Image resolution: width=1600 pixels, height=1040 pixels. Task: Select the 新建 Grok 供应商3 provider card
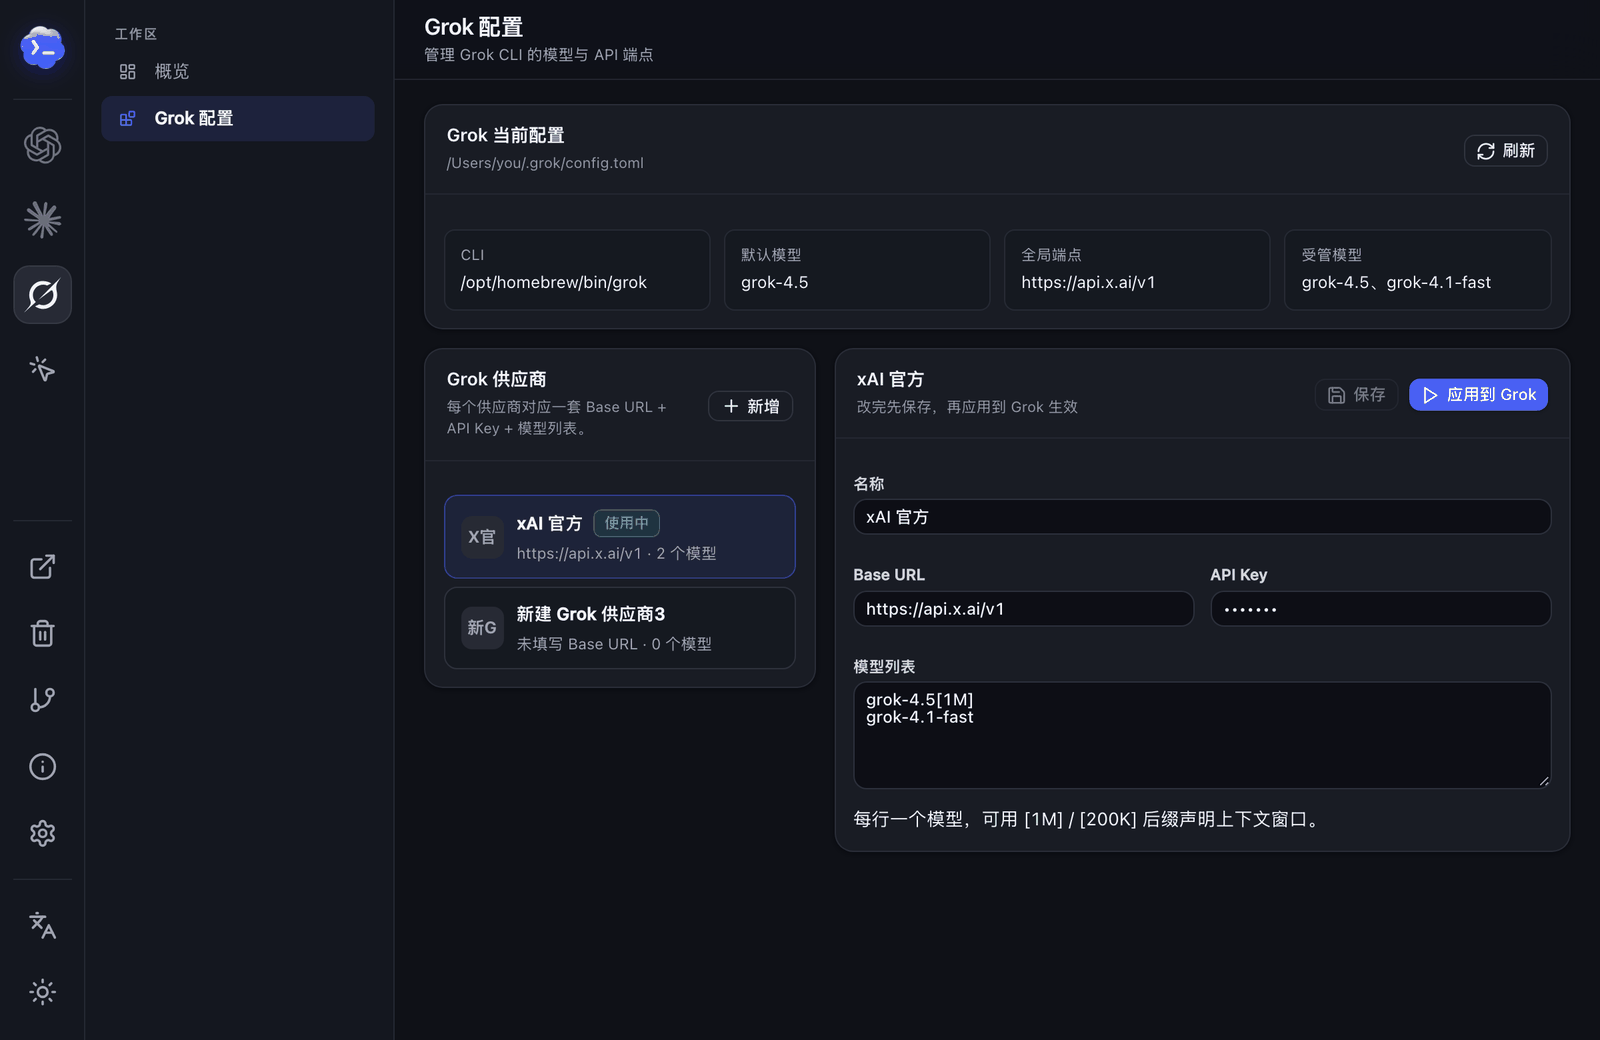click(620, 628)
